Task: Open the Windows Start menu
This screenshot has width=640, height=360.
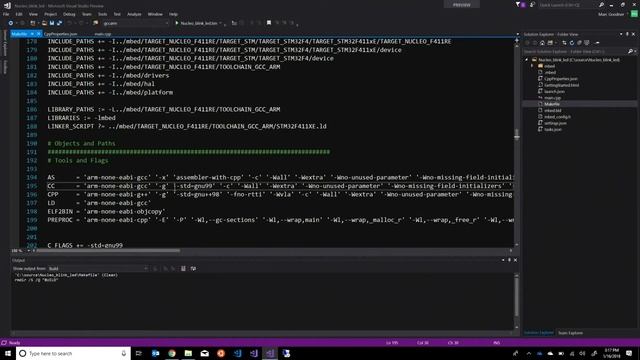Action: 8,353
